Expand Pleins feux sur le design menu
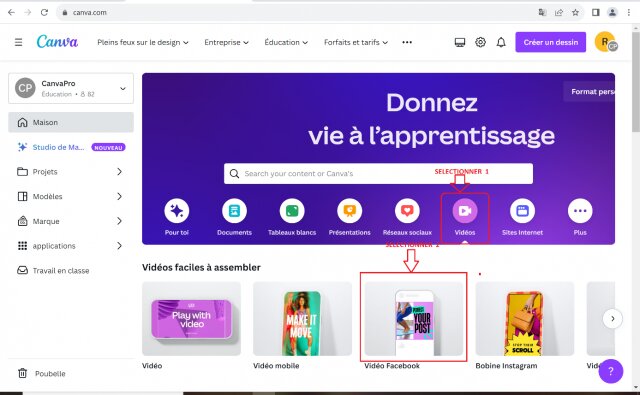Image resolution: width=640 pixels, height=395 pixels. (x=143, y=42)
